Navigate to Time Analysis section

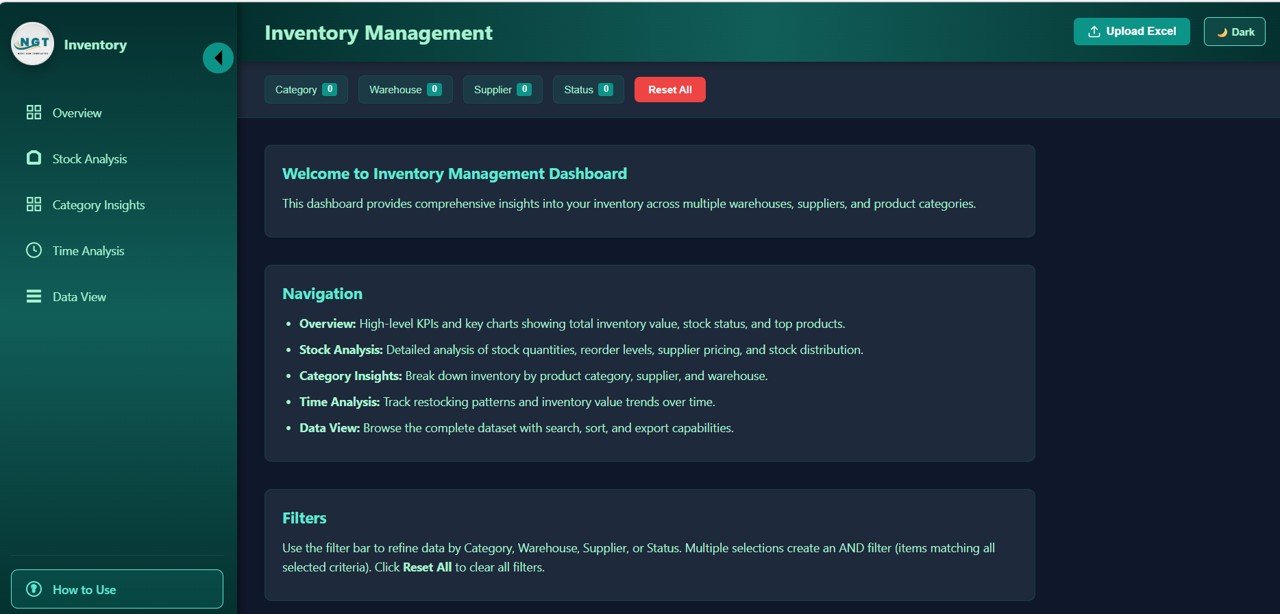tap(88, 251)
